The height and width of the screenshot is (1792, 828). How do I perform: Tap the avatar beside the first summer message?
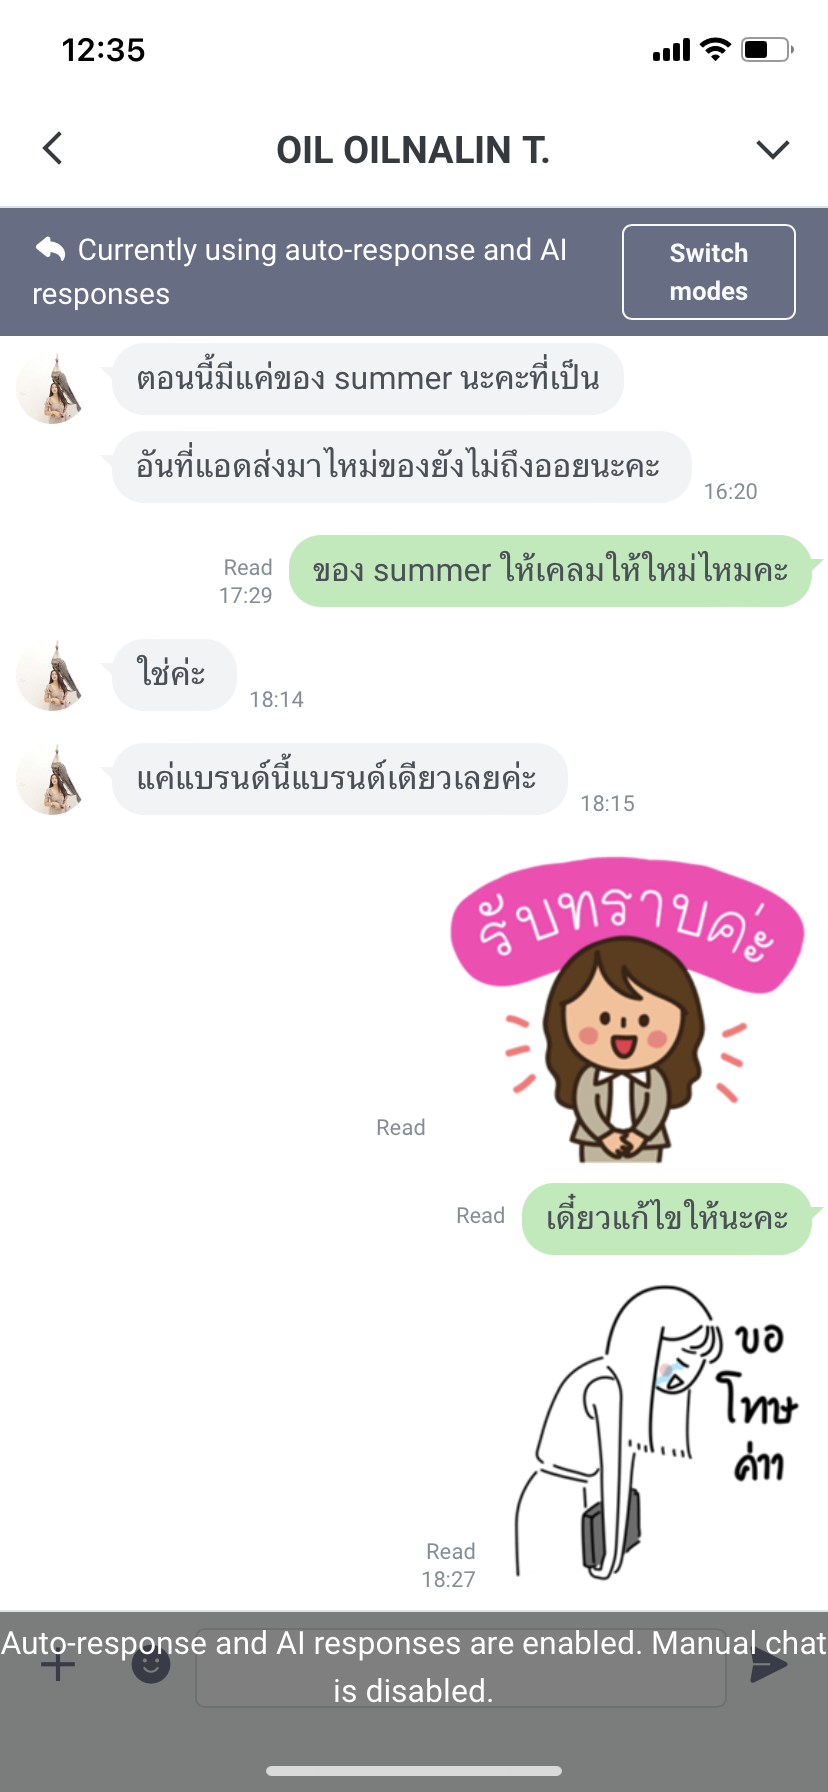[x=52, y=388]
